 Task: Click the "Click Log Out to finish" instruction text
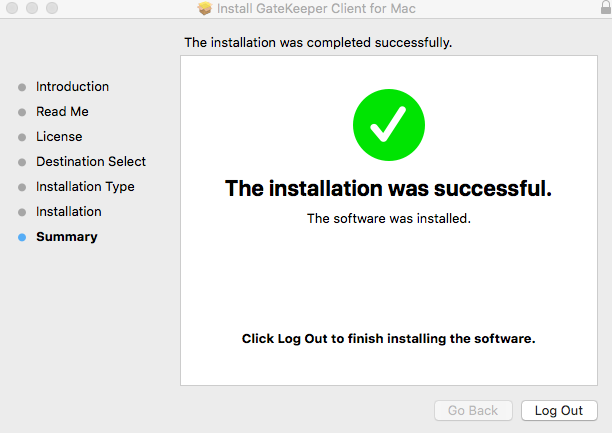point(388,339)
